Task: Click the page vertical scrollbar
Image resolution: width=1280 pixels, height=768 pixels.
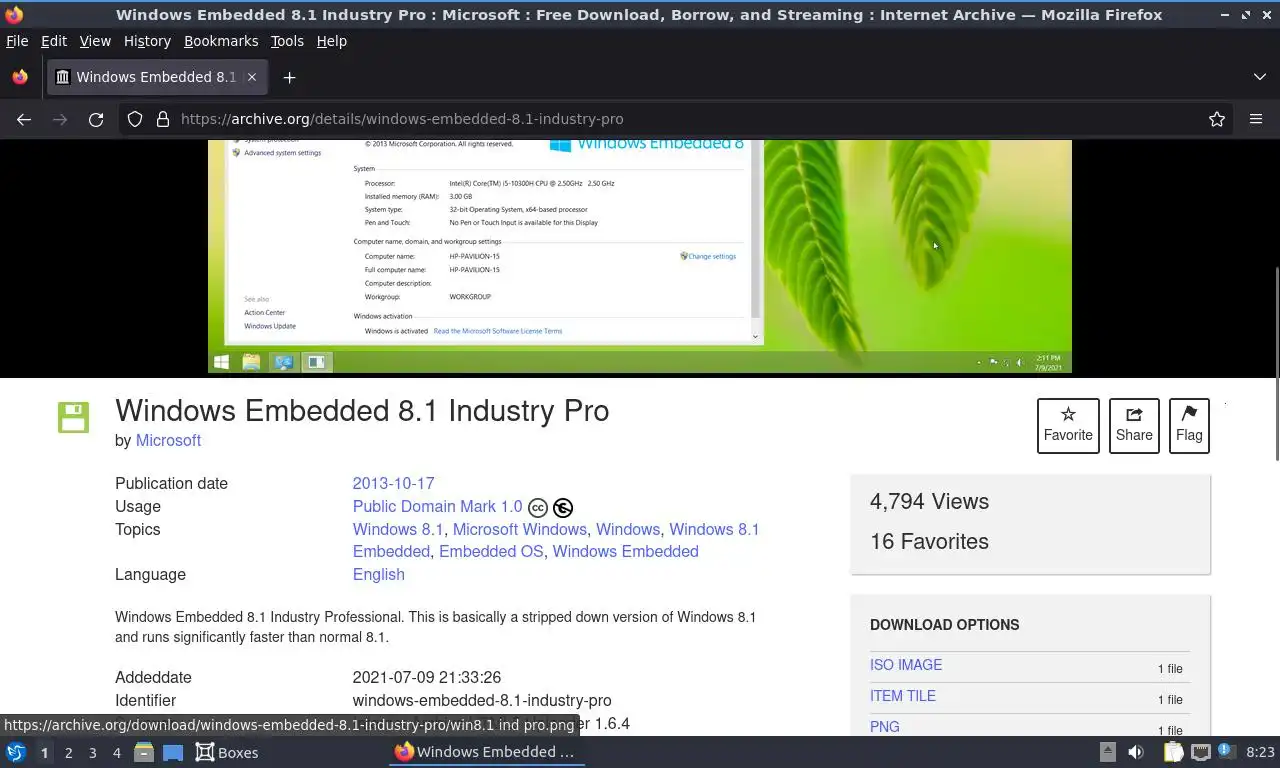Action: [x=1276, y=365]
